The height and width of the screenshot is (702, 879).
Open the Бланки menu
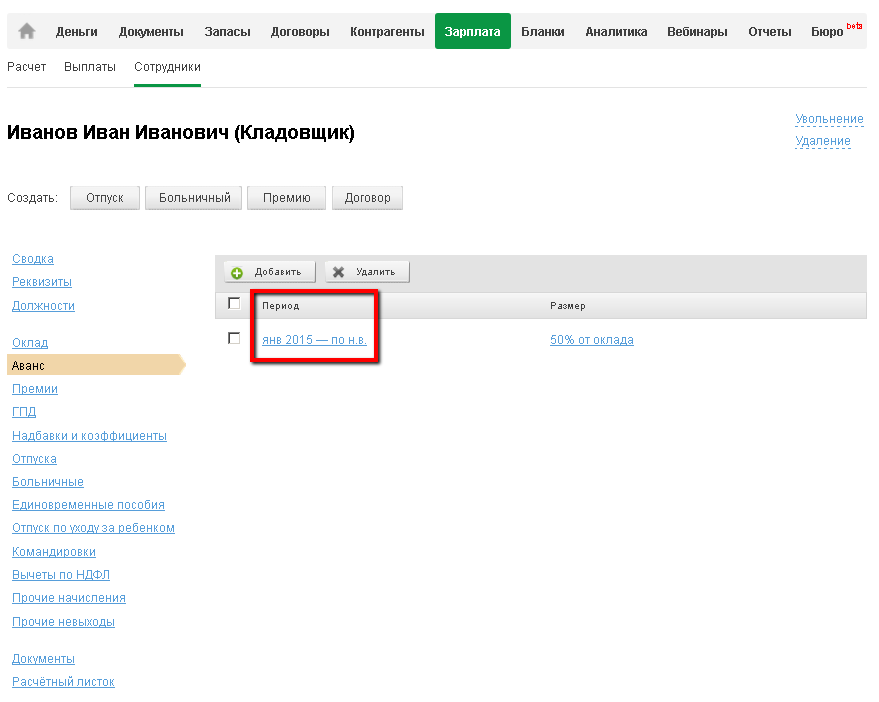click(543, 31)
